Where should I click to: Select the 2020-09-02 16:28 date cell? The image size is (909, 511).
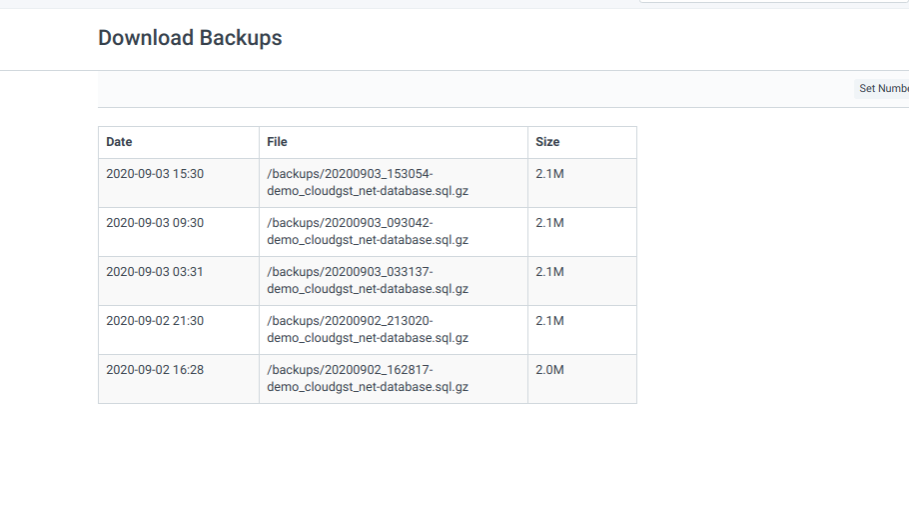tap(155, 370)
